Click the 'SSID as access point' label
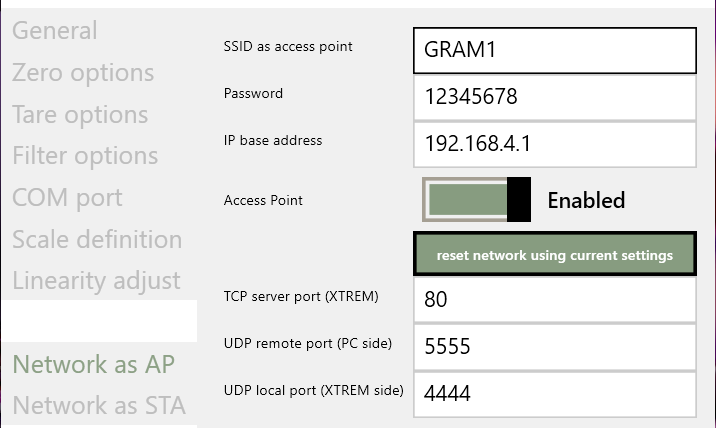The height and width of the screenshot is (428, 716). [288, 47]
